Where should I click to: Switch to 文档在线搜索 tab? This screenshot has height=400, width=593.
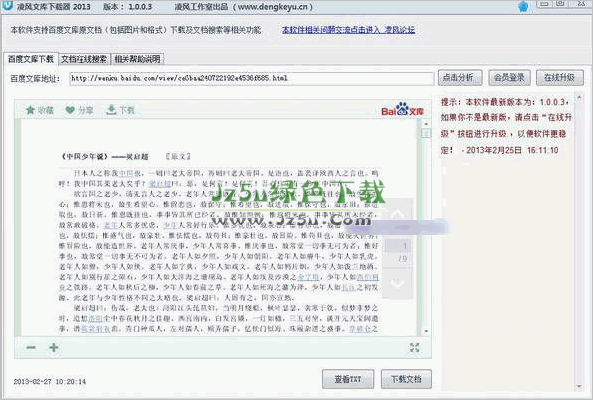84,59
